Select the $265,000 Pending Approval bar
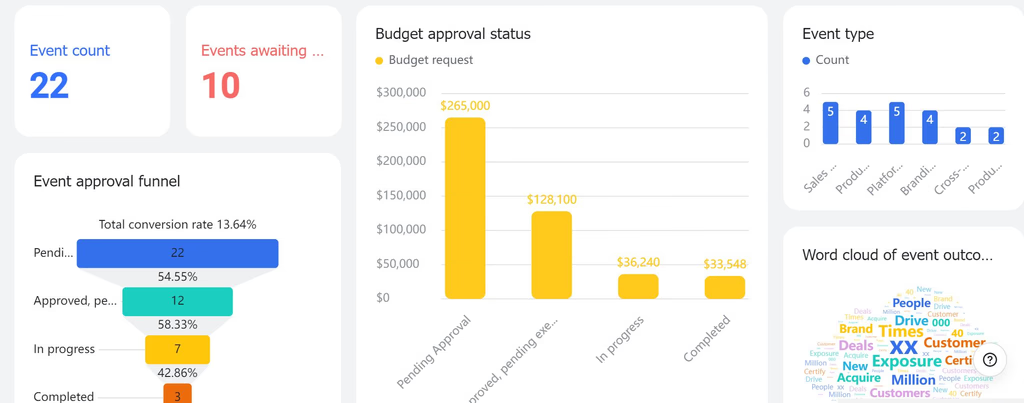1024x403 pixels. (465, 208)
